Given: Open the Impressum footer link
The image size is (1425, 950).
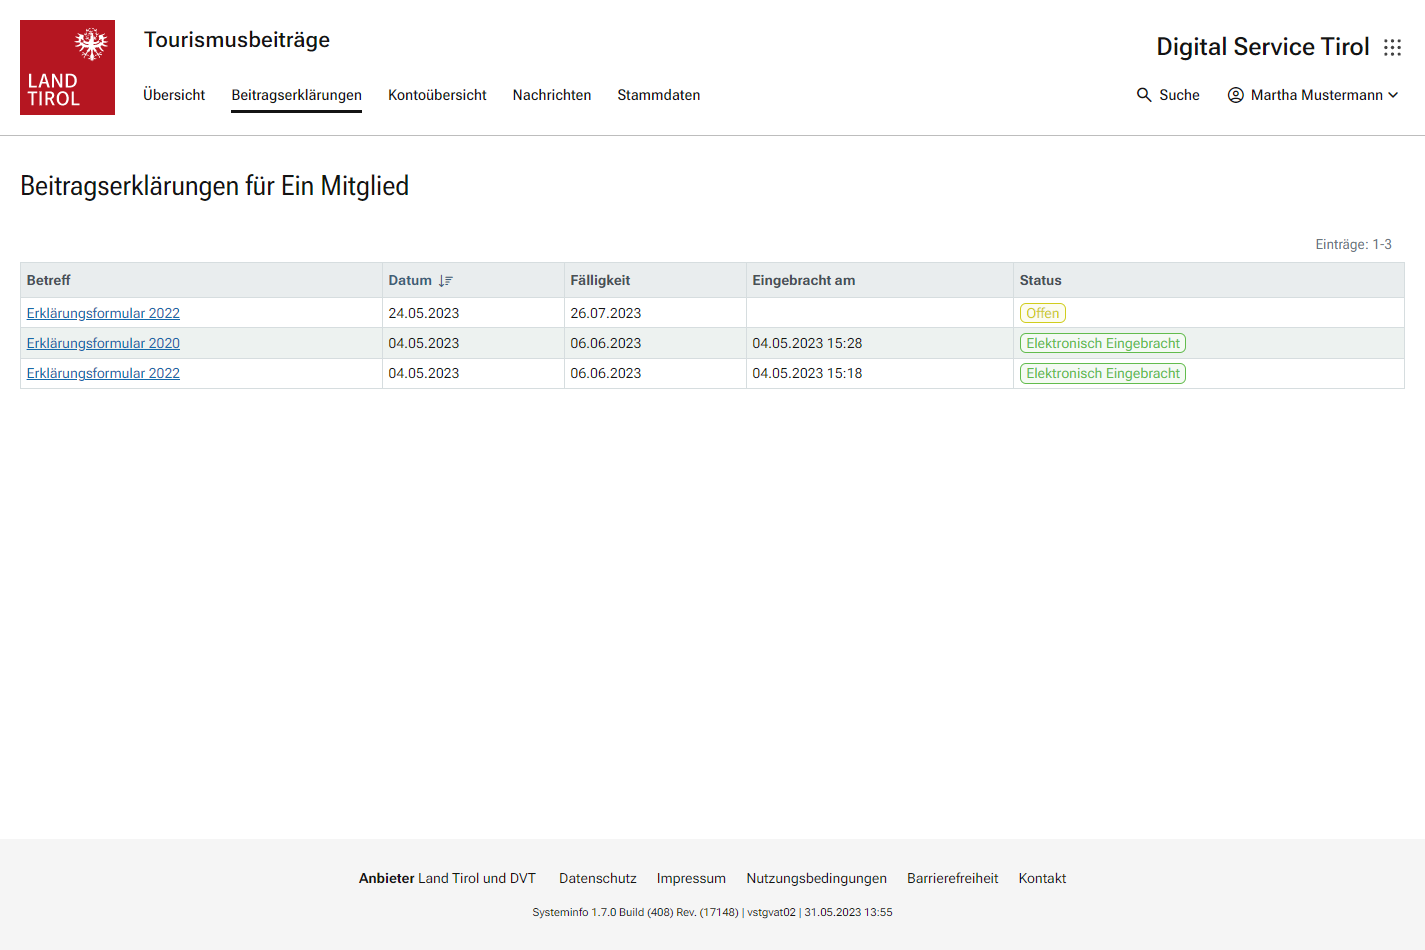Looking at the screenshot, I should click(x=691, y=878).
